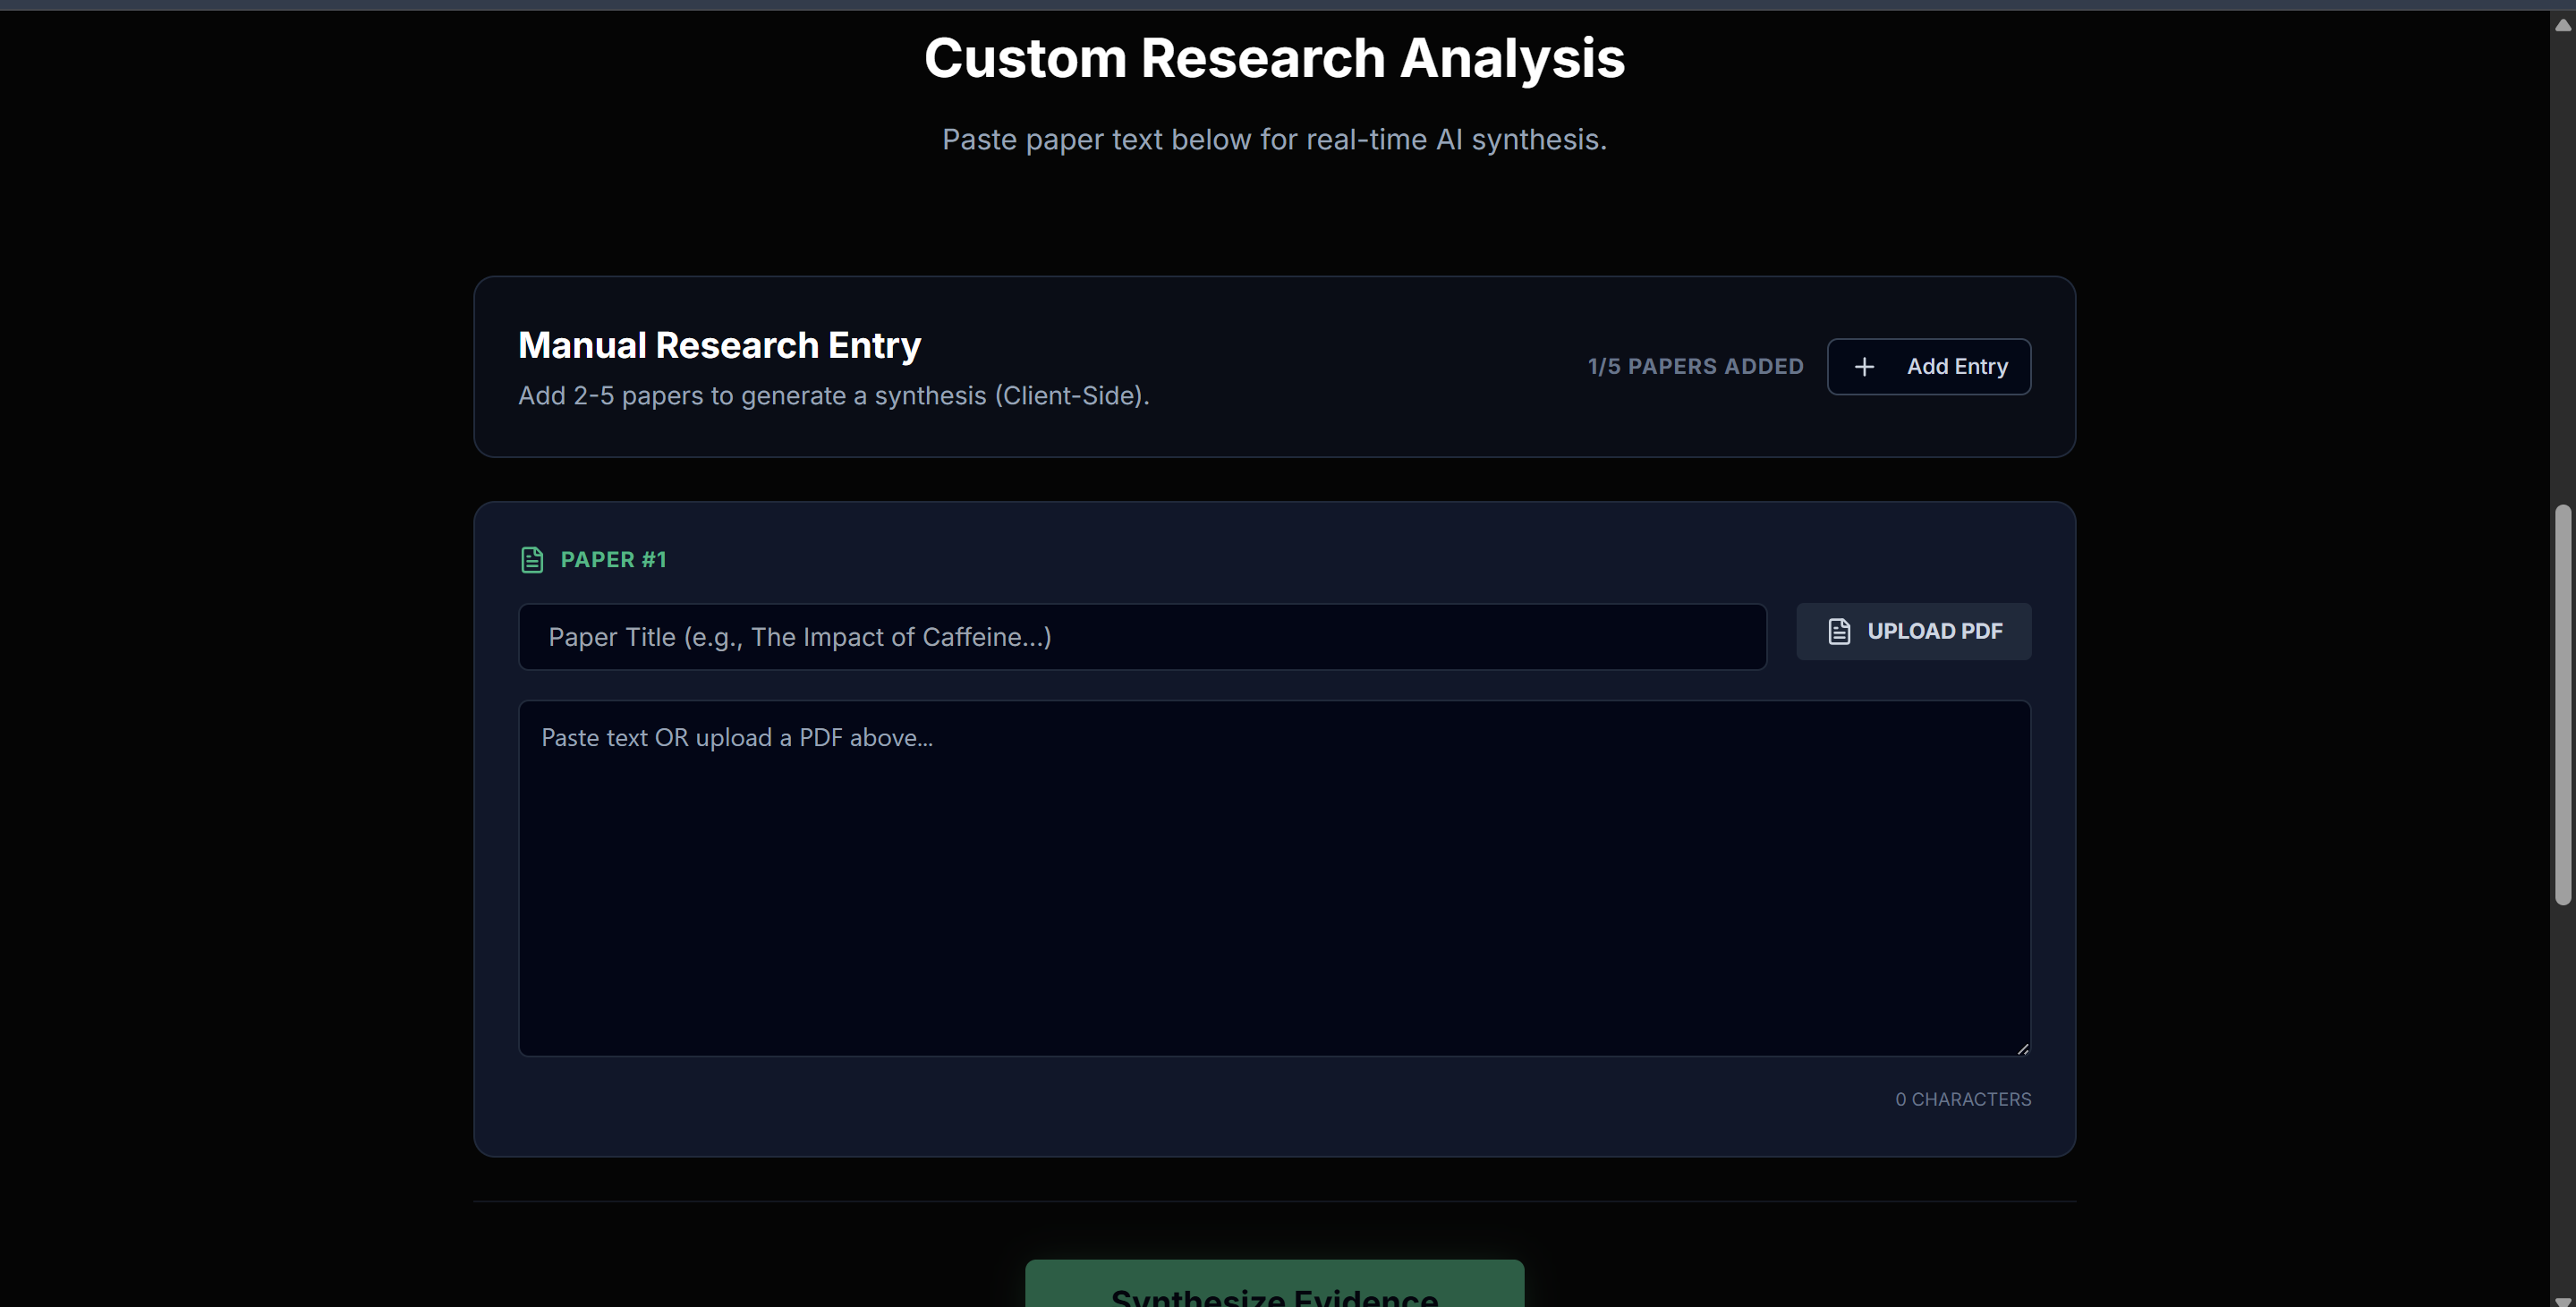Click the green document icon beside PAPER #1
The image size is (2576, 1307).
(532, 560)
